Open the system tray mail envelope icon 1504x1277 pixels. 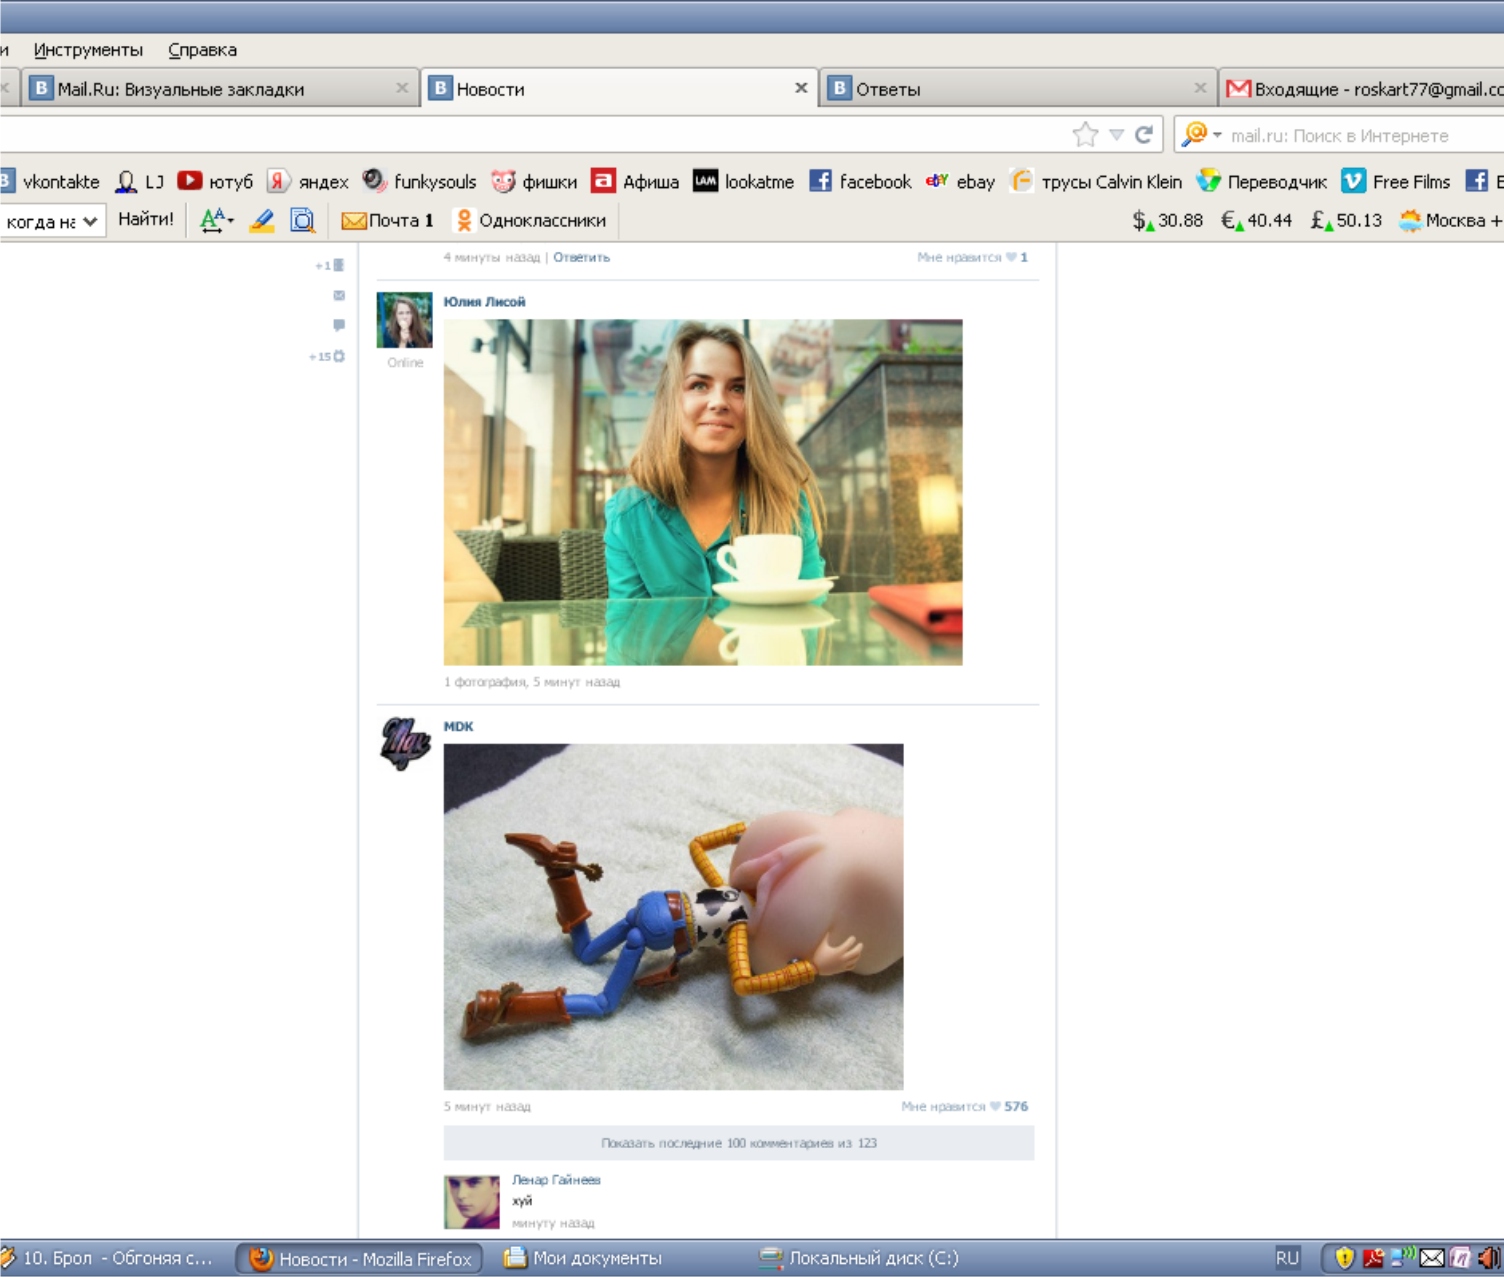[x=1432, y=1258]
